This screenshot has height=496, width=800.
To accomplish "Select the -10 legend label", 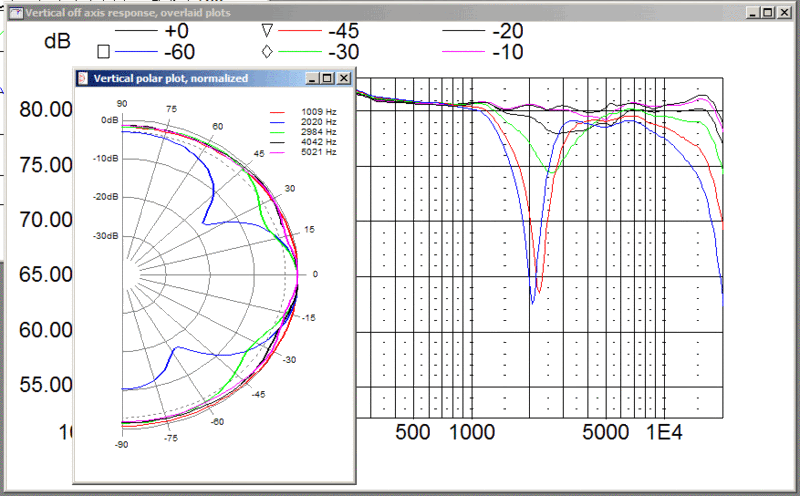I will click(508, 52).
